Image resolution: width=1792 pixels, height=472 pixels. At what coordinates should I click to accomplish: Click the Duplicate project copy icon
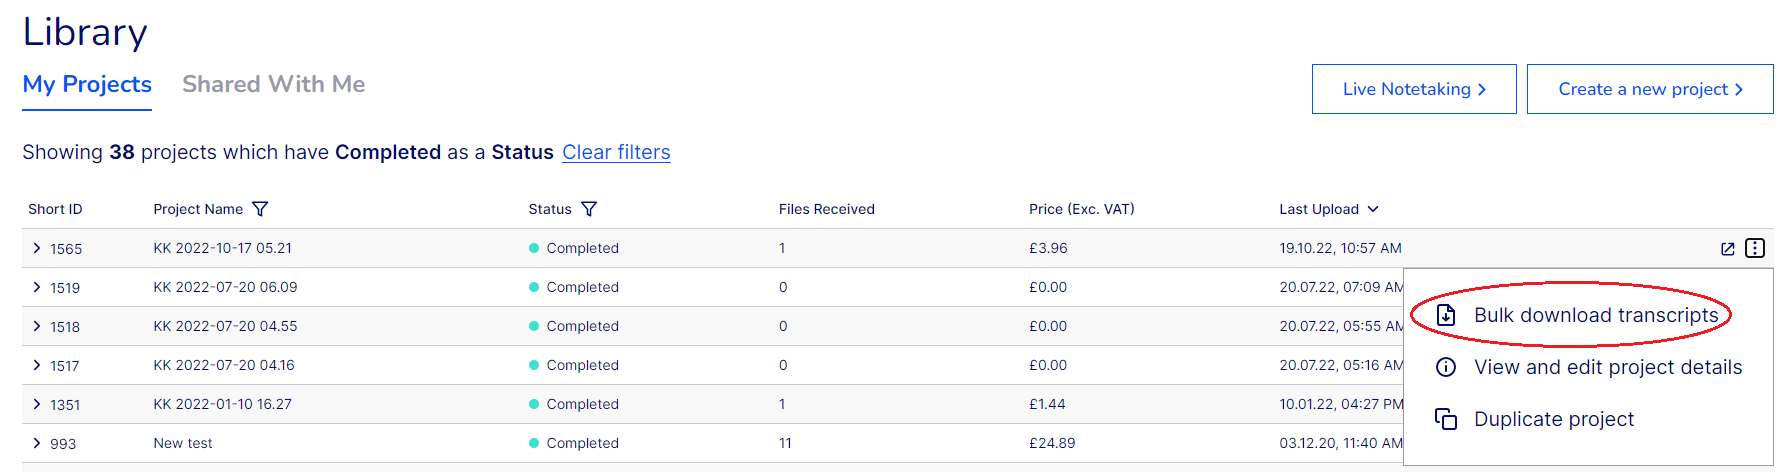(x=1446, y=419)
